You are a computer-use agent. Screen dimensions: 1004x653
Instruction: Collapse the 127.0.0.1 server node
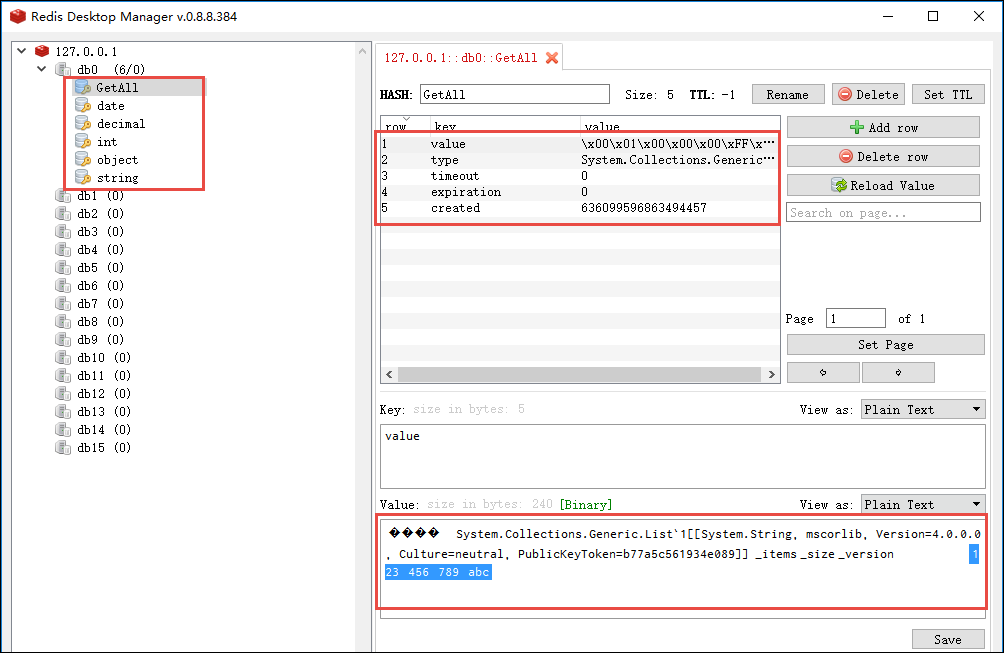[x=22, y=51]
